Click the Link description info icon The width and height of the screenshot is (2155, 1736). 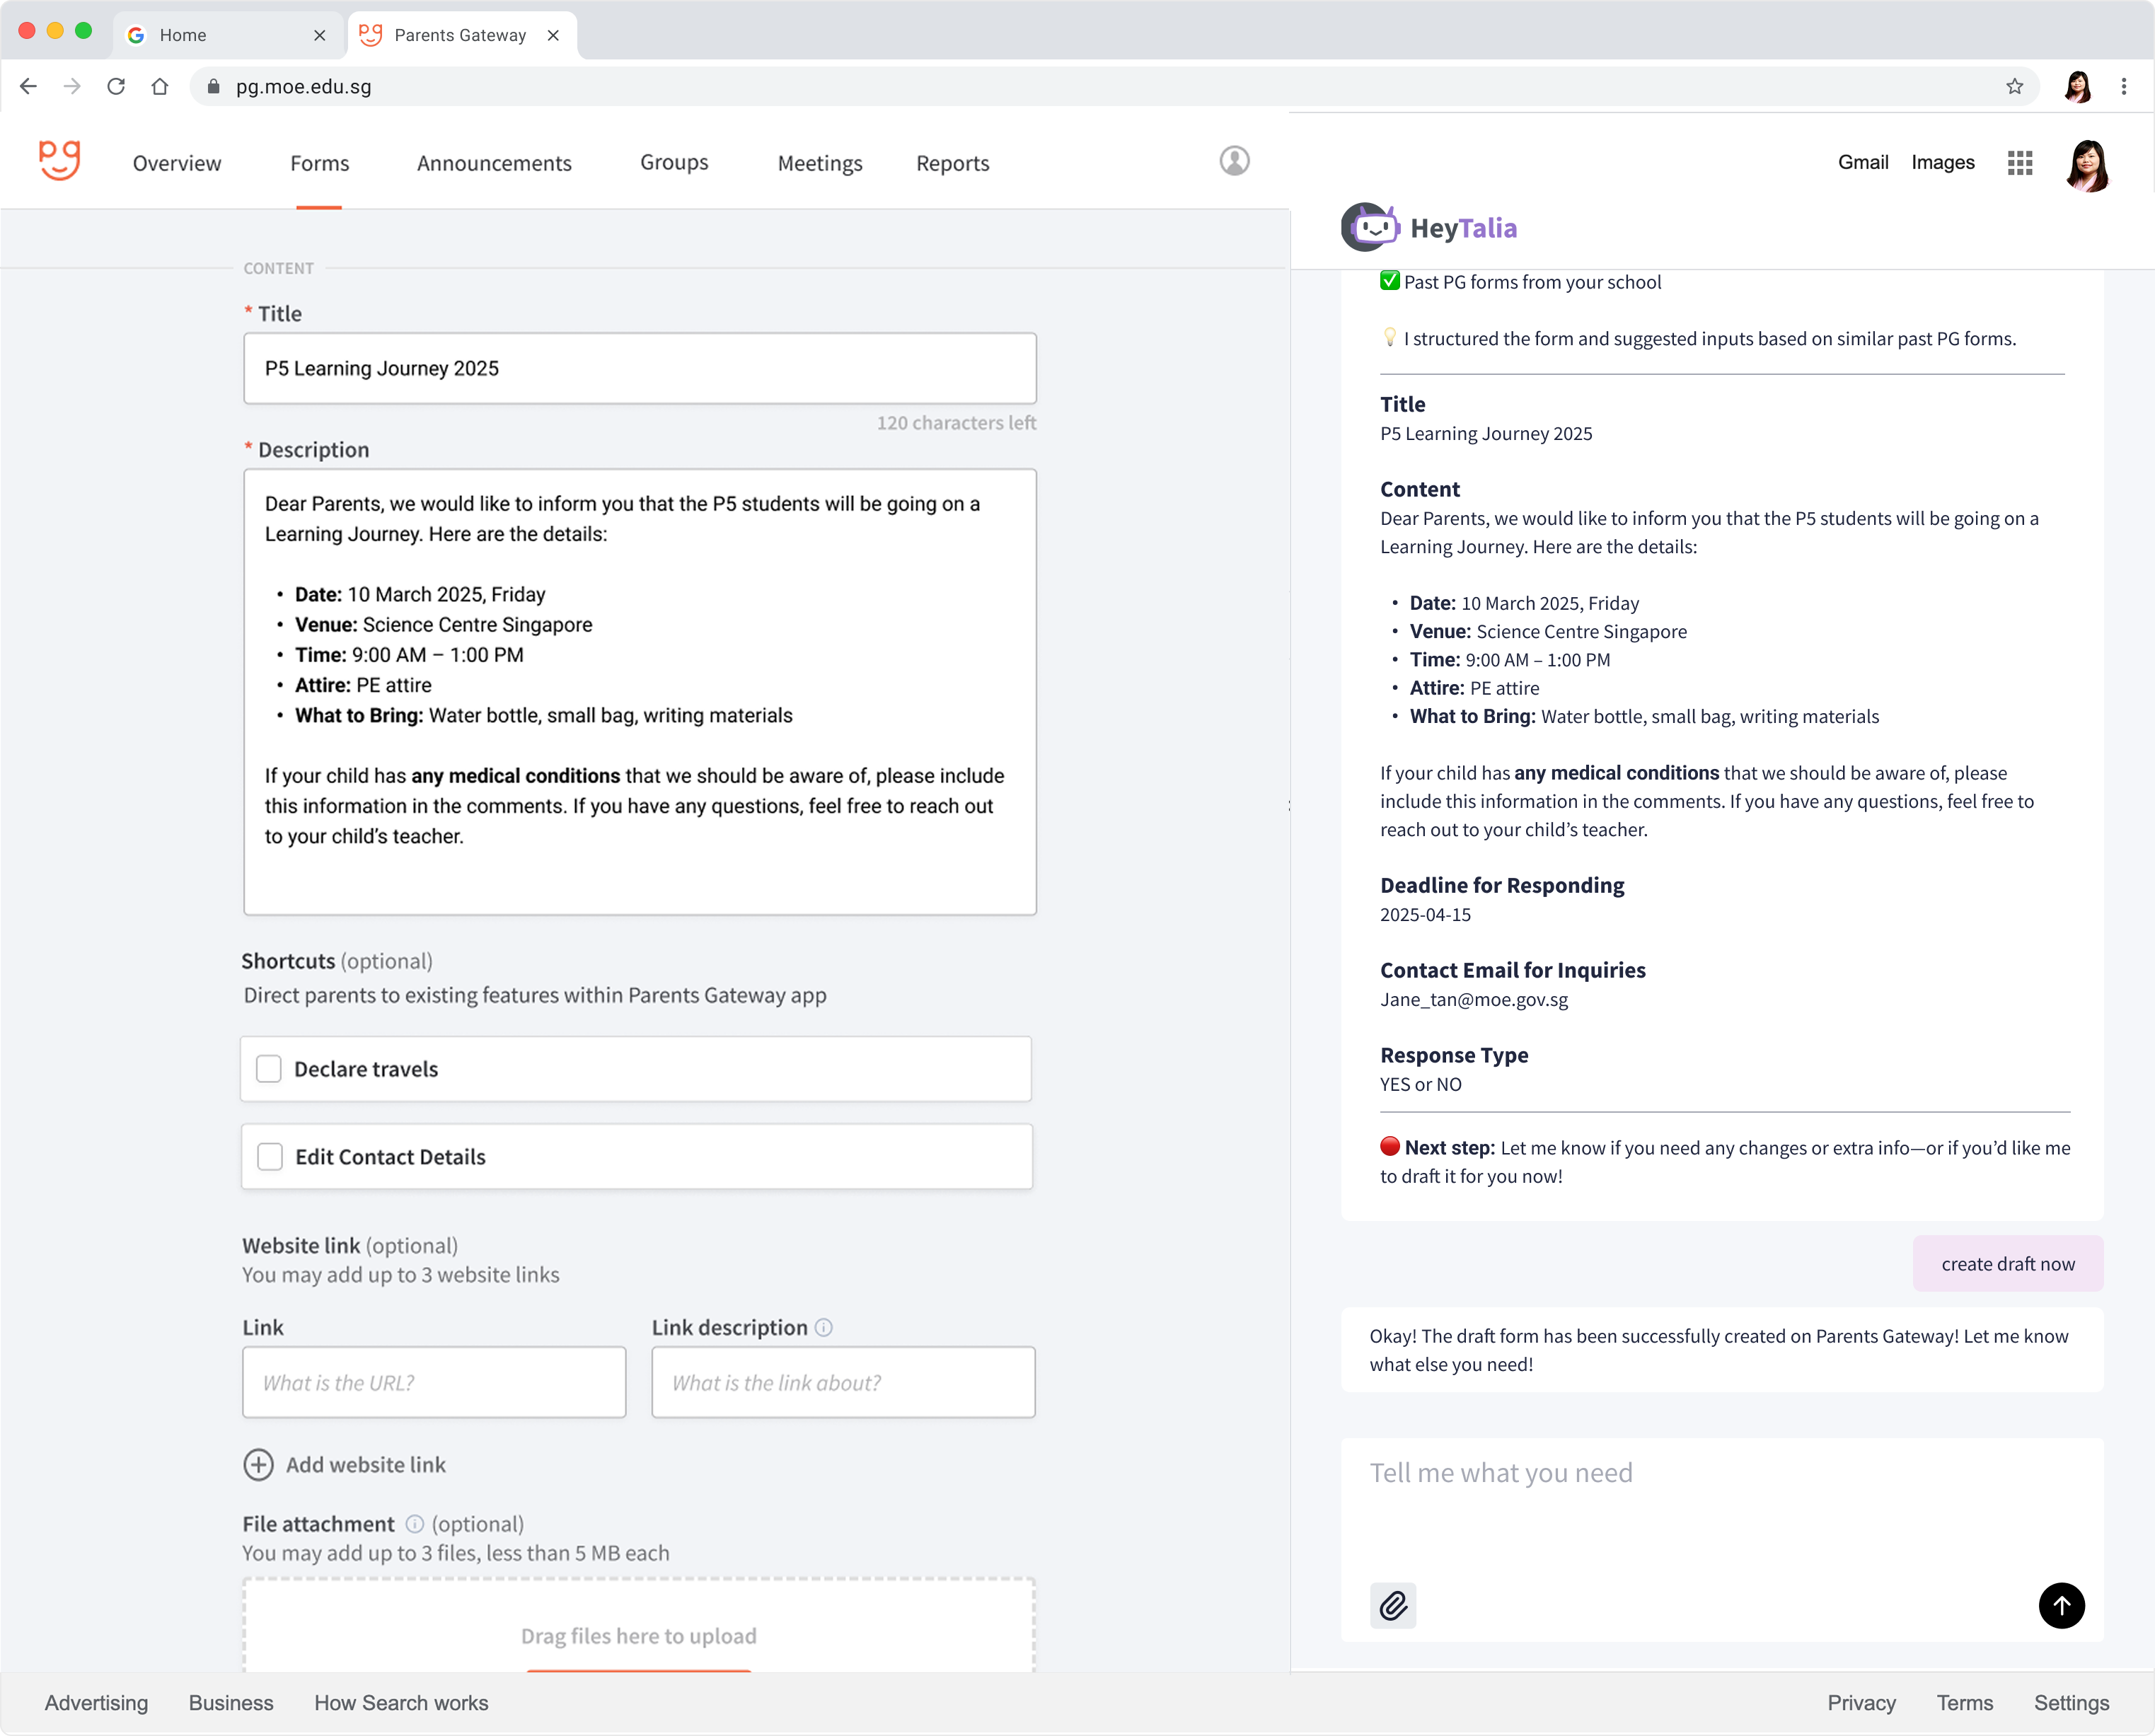(x=823, y=1327)
